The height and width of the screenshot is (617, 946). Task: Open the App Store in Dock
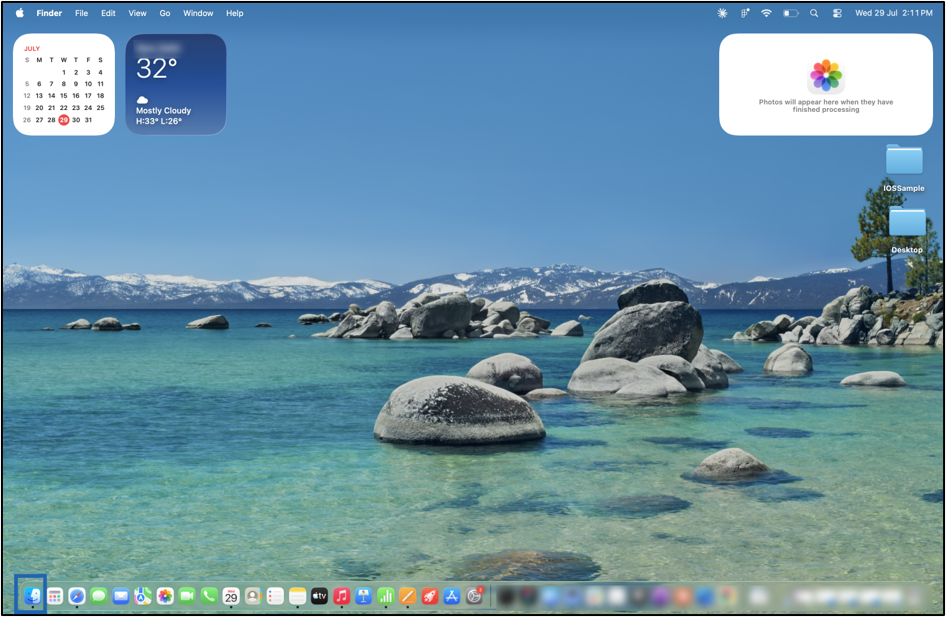coord(452,596)
